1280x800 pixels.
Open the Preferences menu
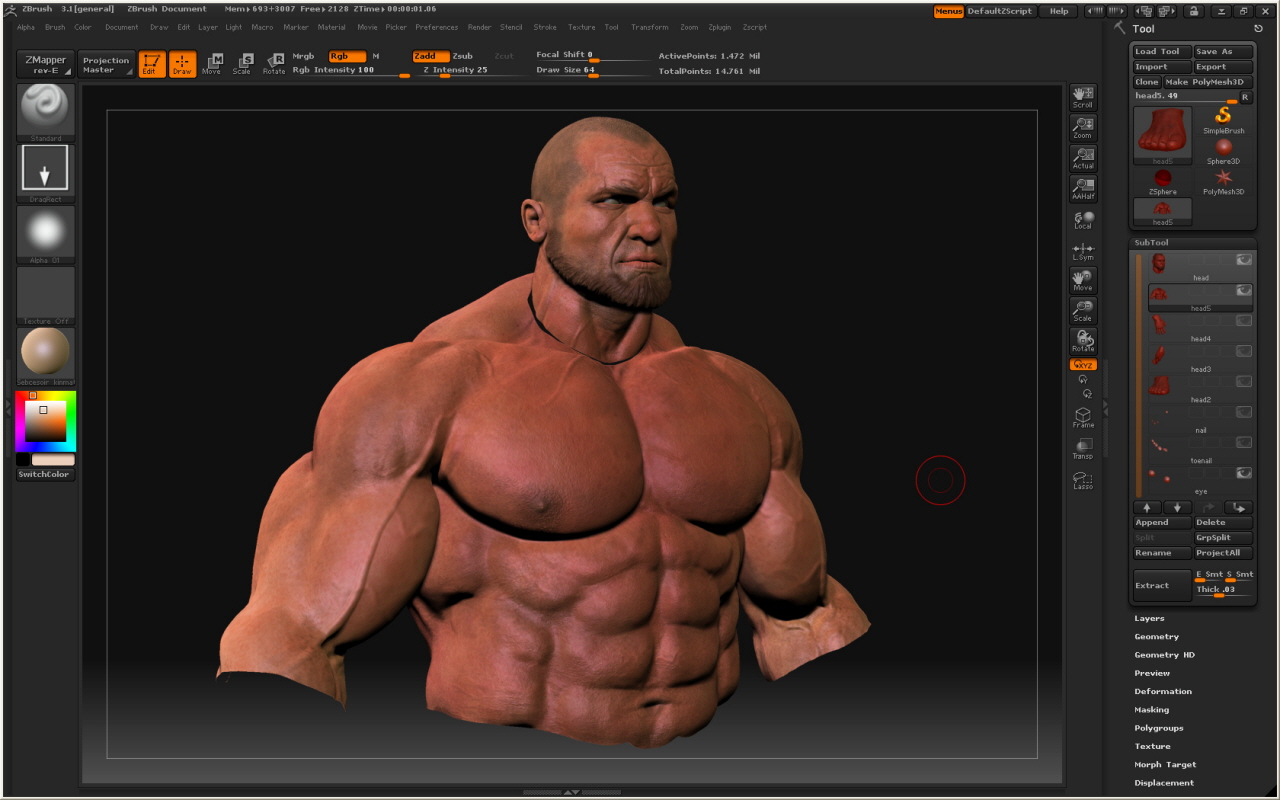click(437, 27)
